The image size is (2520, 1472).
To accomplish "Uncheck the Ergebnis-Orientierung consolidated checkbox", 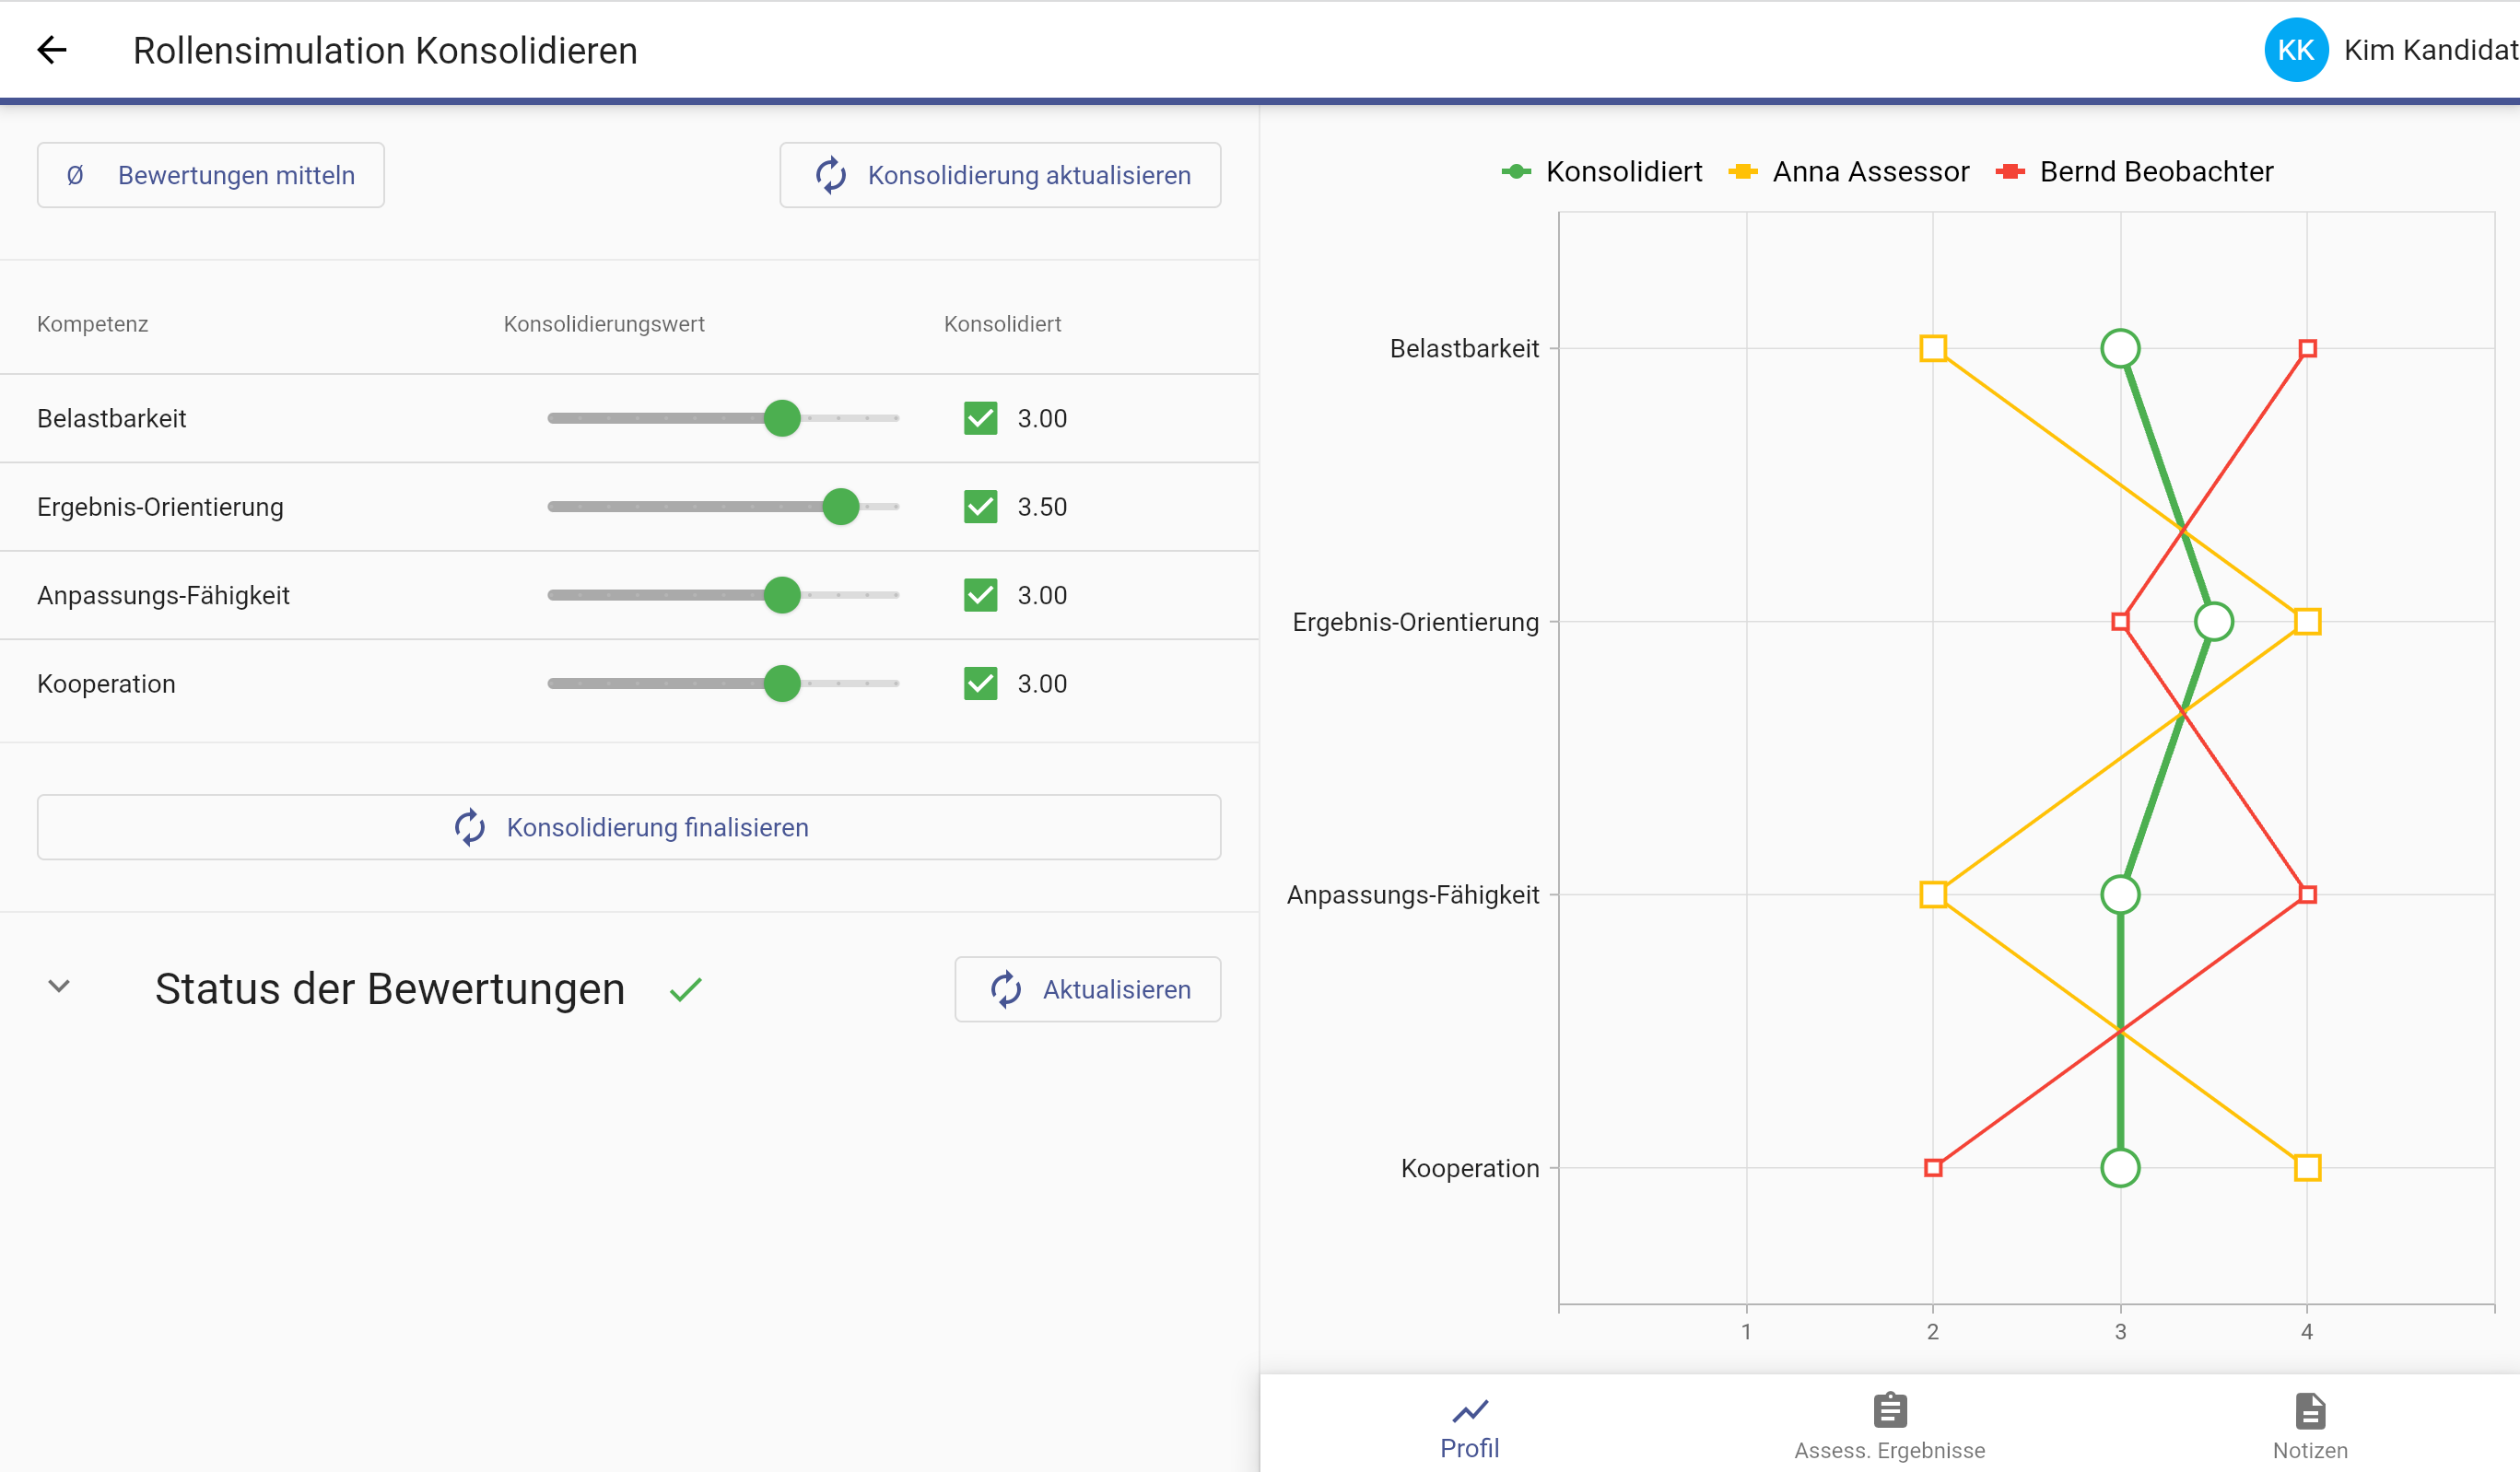I will (981, 506).
